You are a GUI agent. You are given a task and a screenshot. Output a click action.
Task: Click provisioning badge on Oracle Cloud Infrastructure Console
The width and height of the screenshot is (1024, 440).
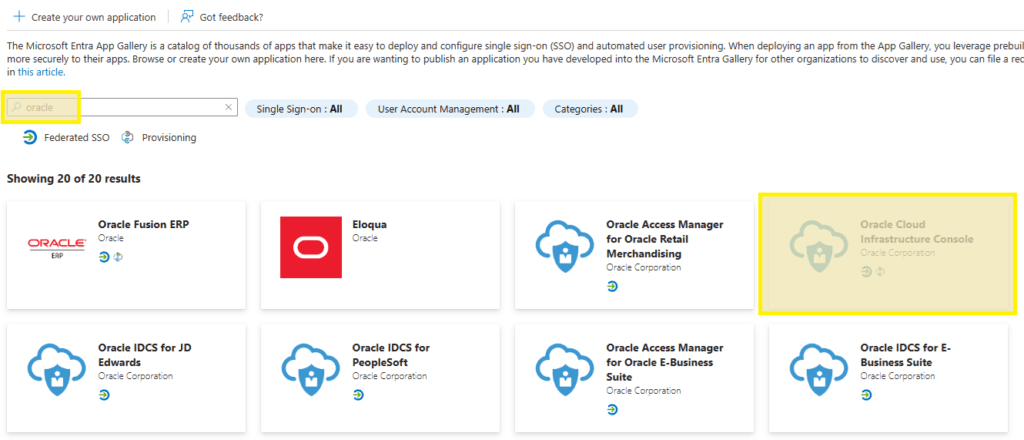pyautogui.click(x=880, y=272)
